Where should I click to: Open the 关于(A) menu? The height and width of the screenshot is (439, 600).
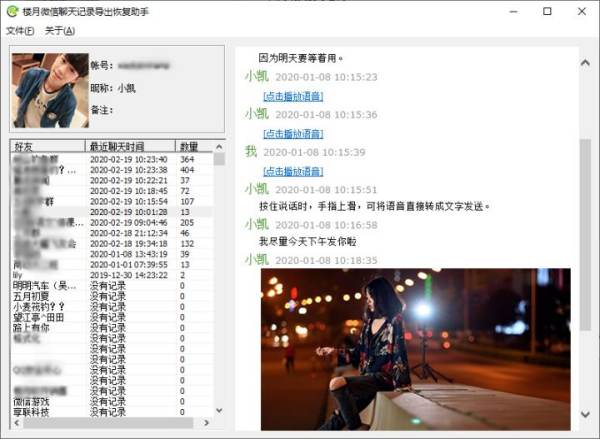point(59,31)
